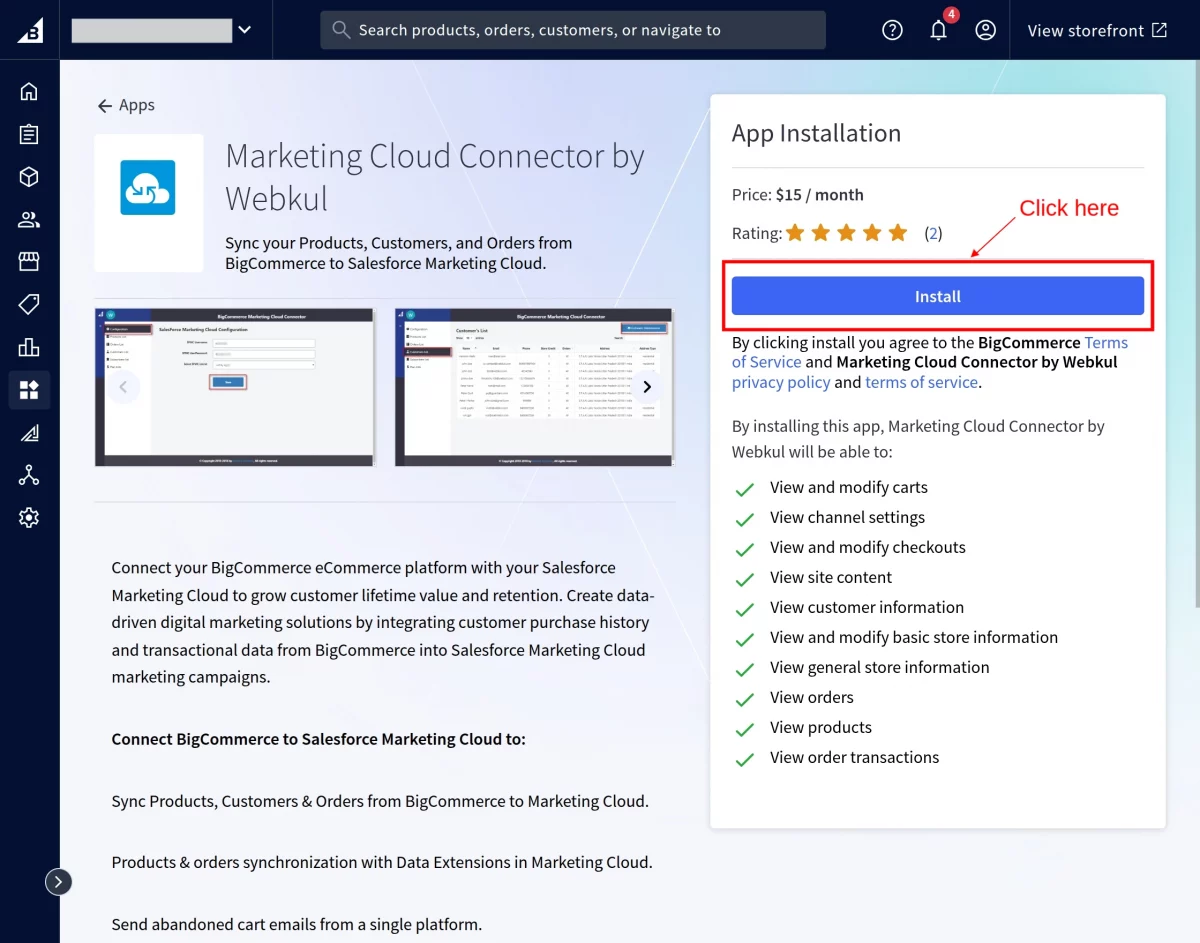The image size is (1200, 943).
Task: Open the Apps grid icon in sidebar
Action: 29,389
